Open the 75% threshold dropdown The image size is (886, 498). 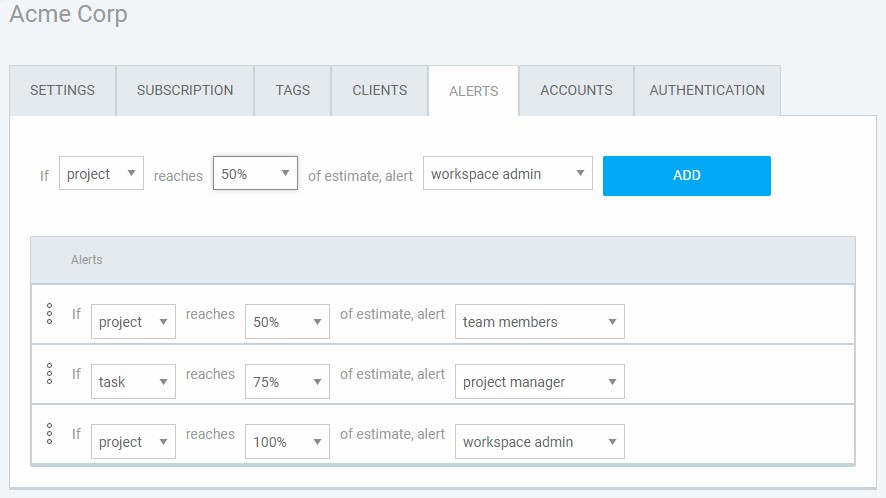(x=287, y=382)
